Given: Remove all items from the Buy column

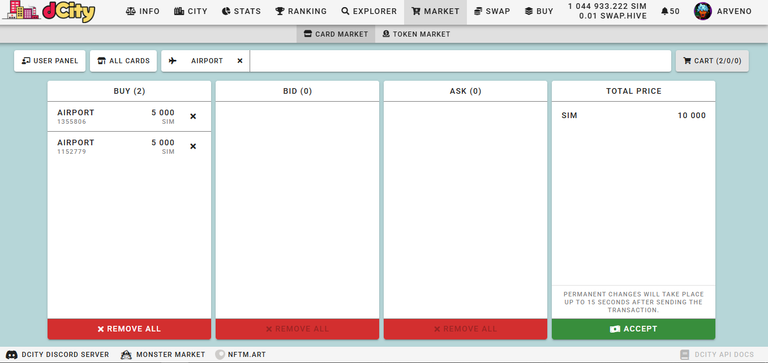Looking at the screenshot, I should [x=129, y=329].
